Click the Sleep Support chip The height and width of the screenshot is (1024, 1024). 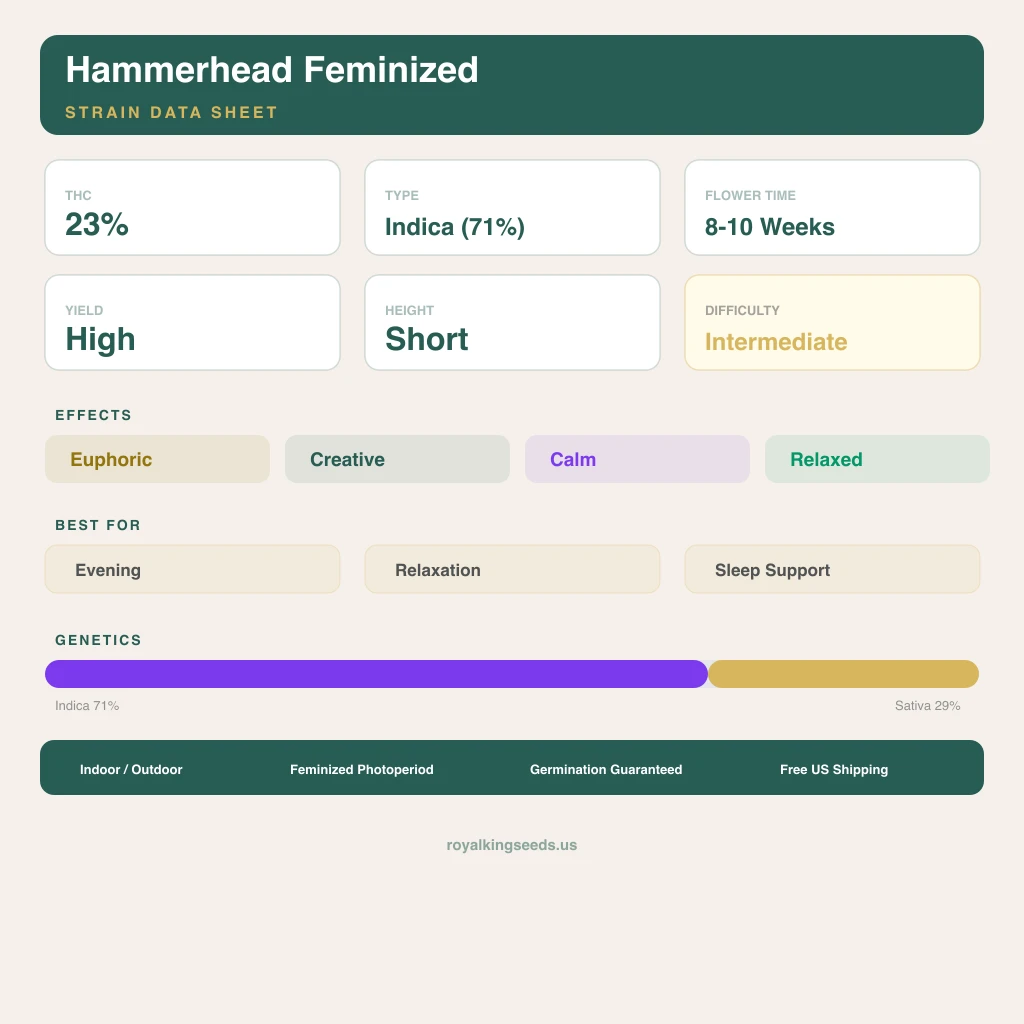(x=832, y=569)
